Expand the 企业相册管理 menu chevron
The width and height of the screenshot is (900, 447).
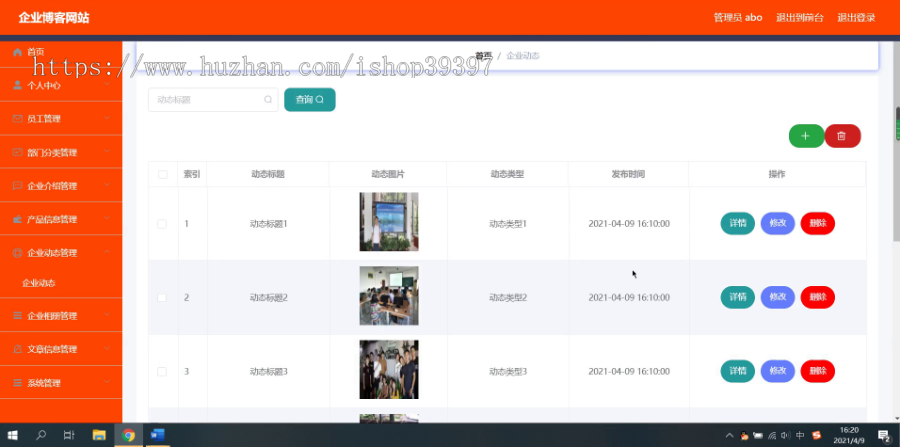107,316
